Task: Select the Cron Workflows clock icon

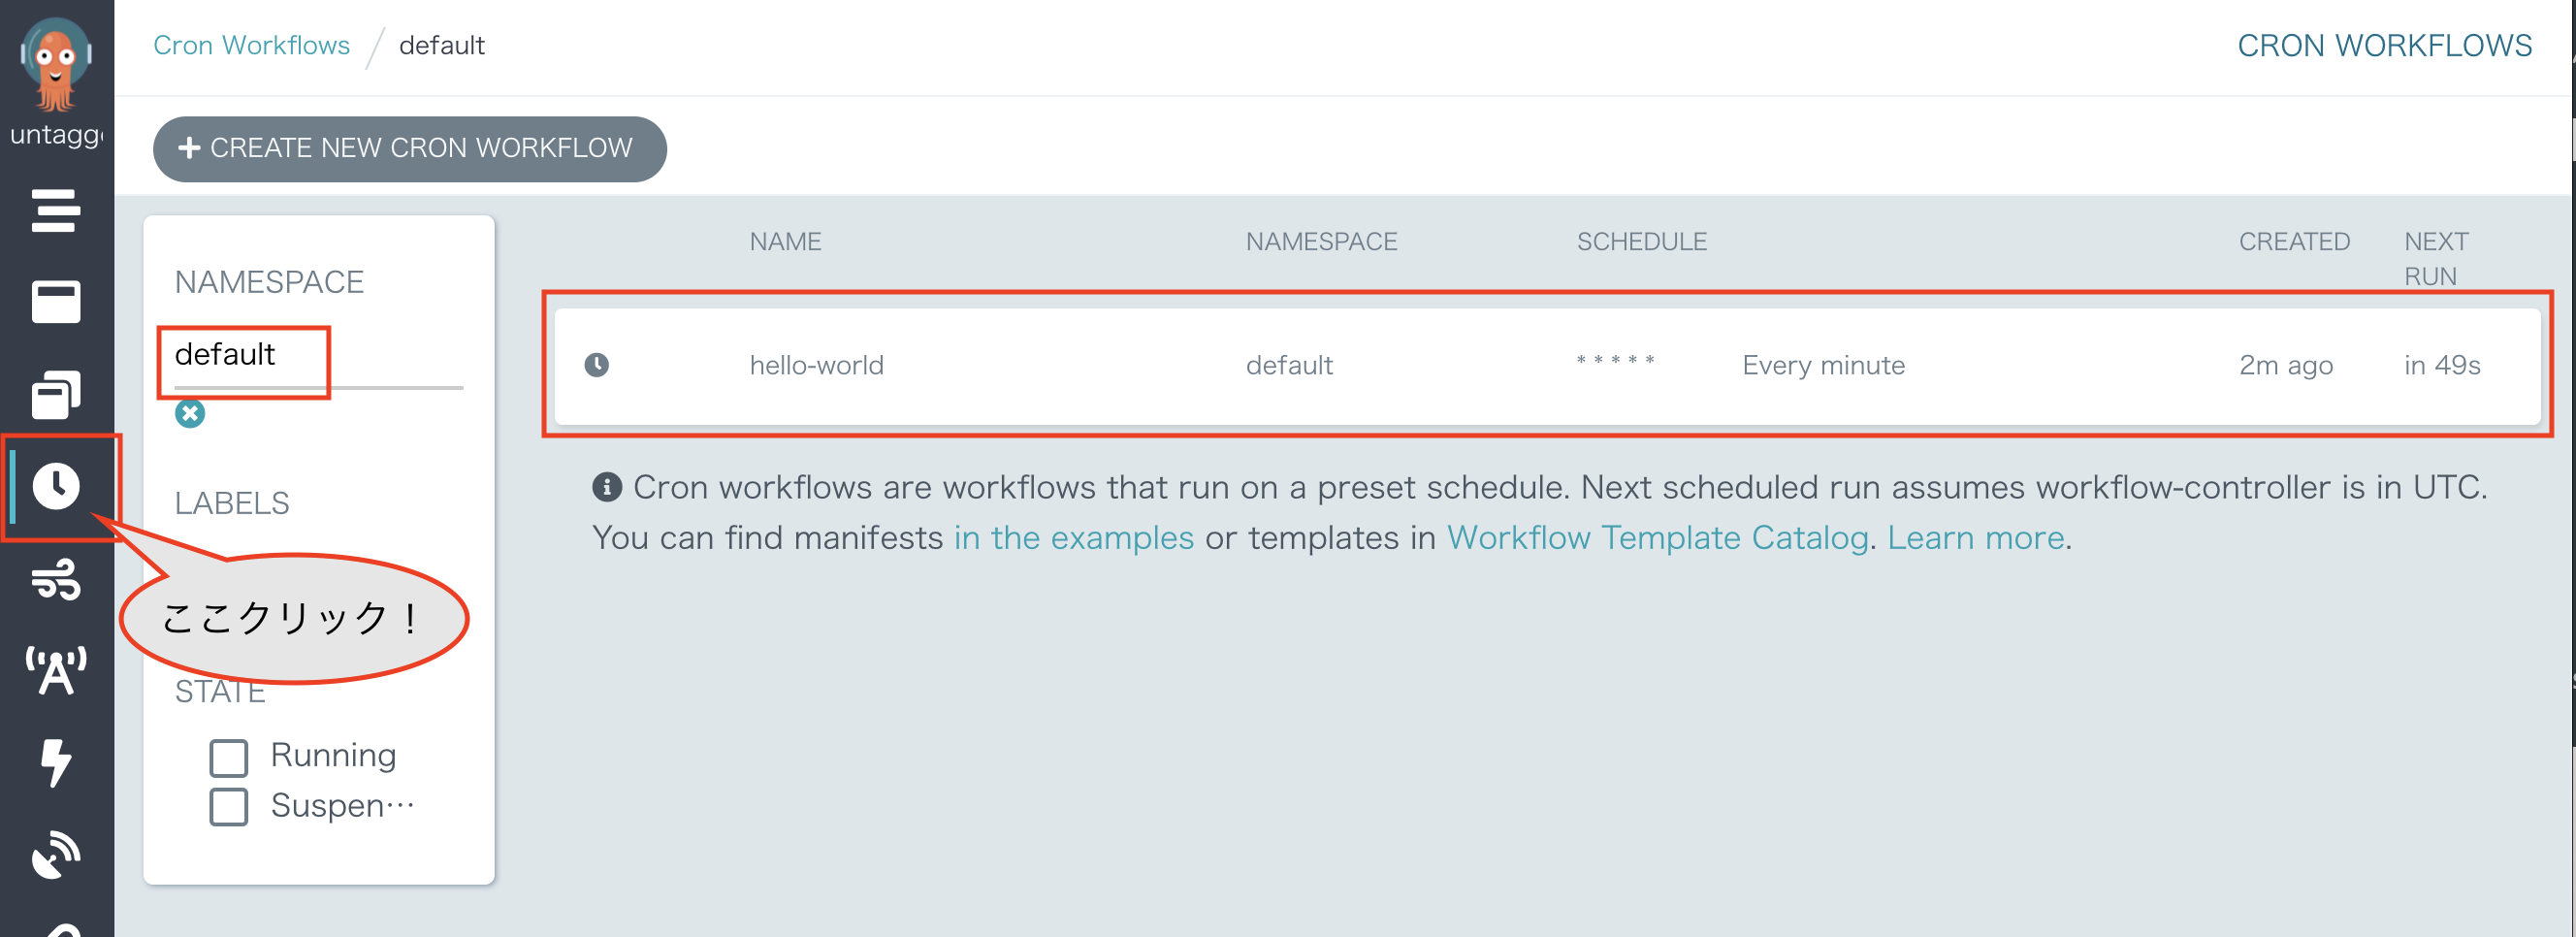Action: point(56,486)
